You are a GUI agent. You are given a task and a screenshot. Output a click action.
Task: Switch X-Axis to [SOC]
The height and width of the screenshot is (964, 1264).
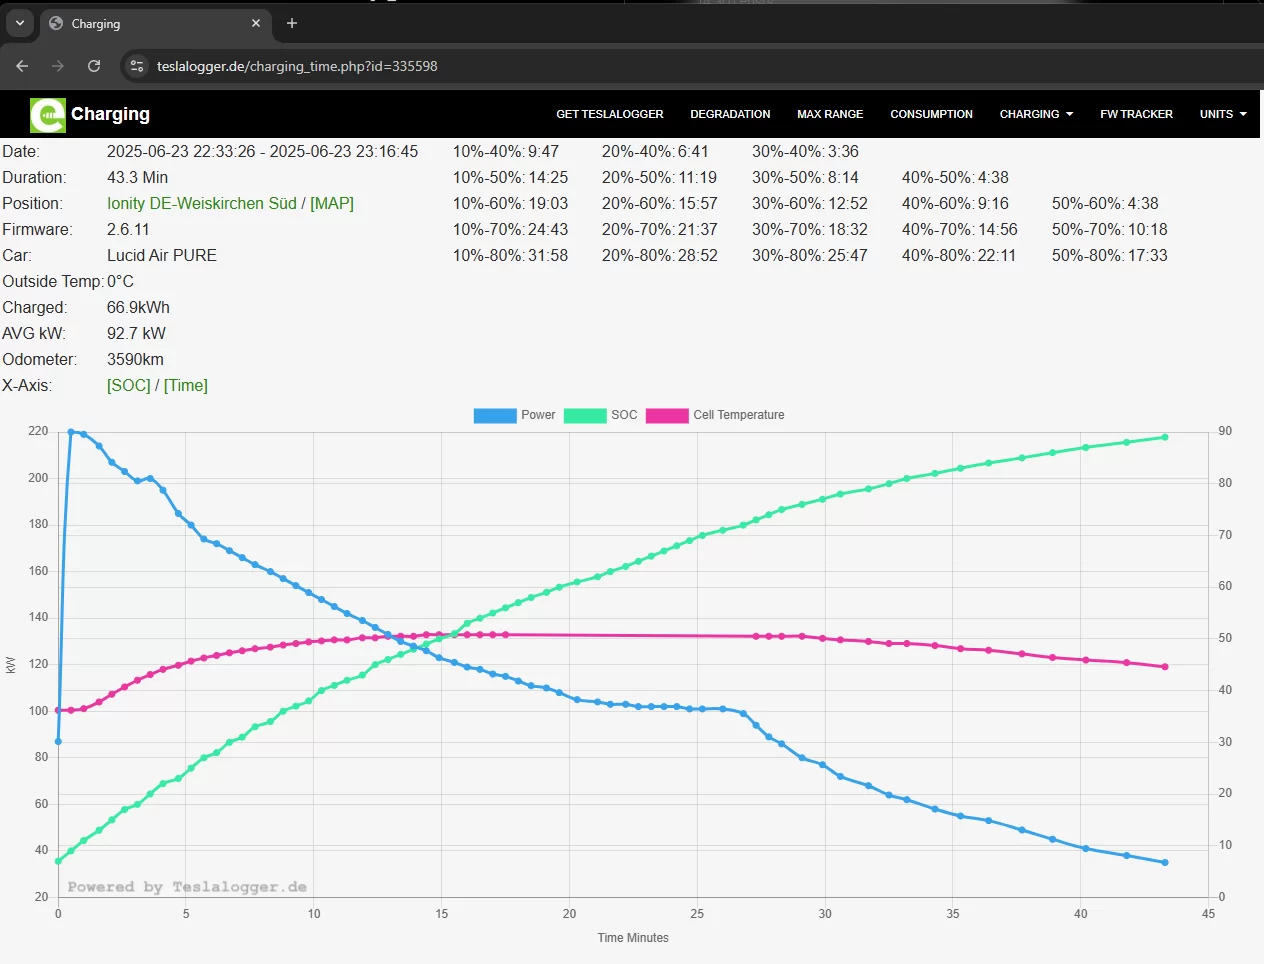[x=129, y=385]
